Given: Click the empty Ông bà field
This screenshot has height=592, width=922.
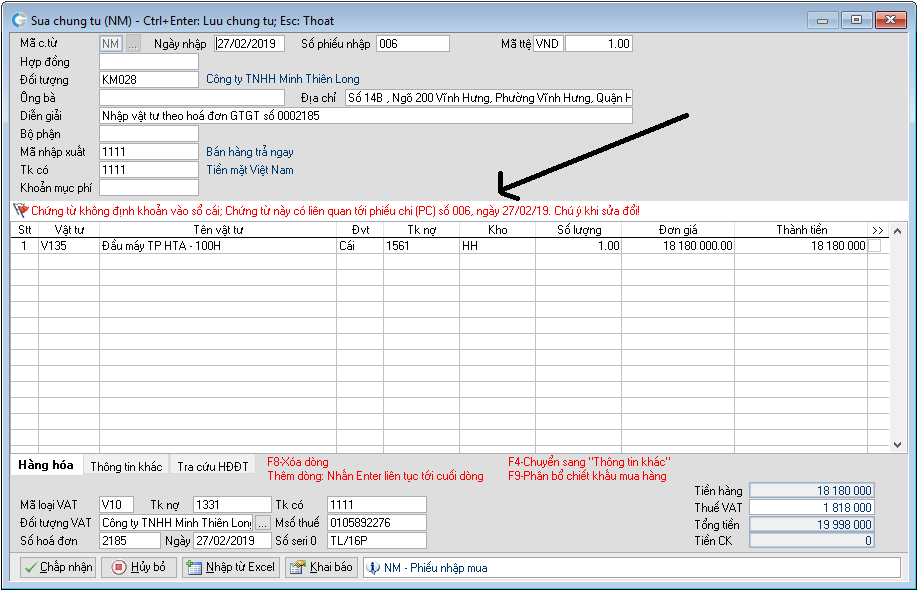Looking at the screenshot, I should point(192,98).
